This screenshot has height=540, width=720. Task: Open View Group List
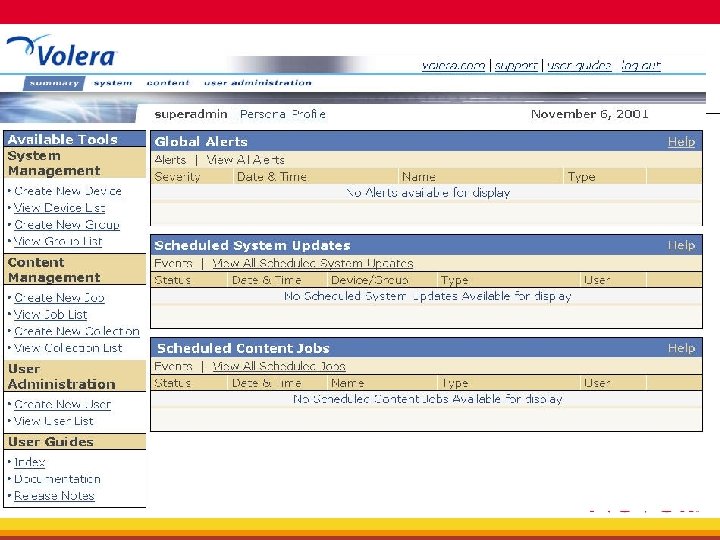(58, 241)
